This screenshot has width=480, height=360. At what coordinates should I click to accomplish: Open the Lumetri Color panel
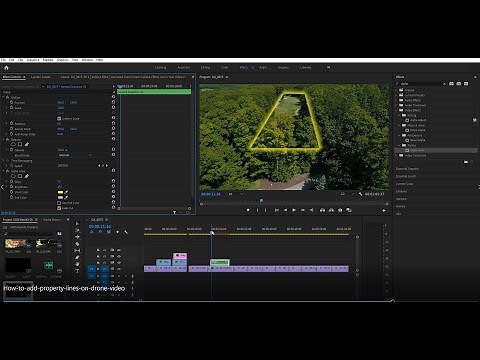(404, 184)
